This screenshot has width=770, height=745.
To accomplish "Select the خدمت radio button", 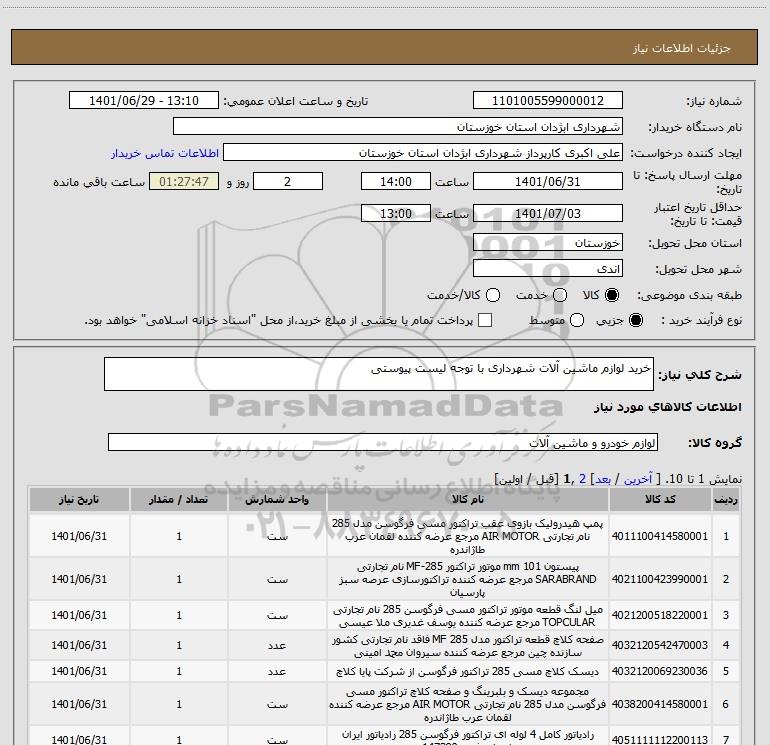I will (560, 295).
